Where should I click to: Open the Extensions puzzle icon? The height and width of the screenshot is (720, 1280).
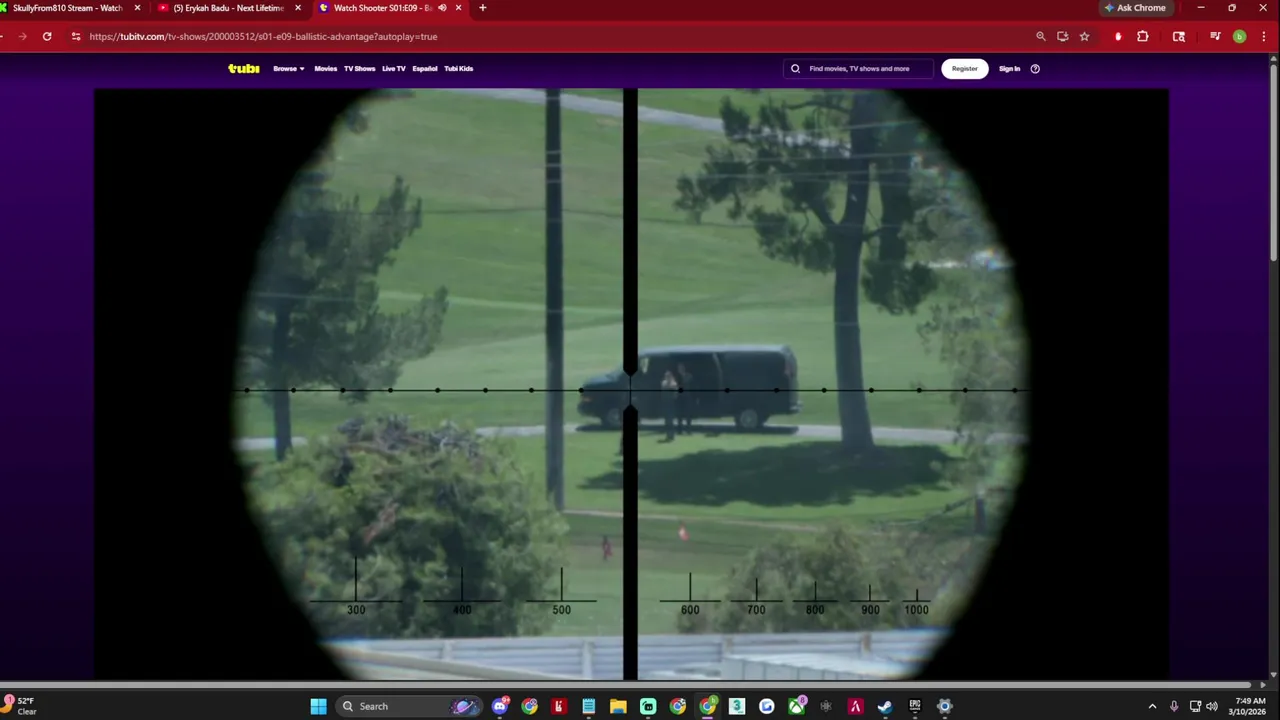pos(1143,36)
